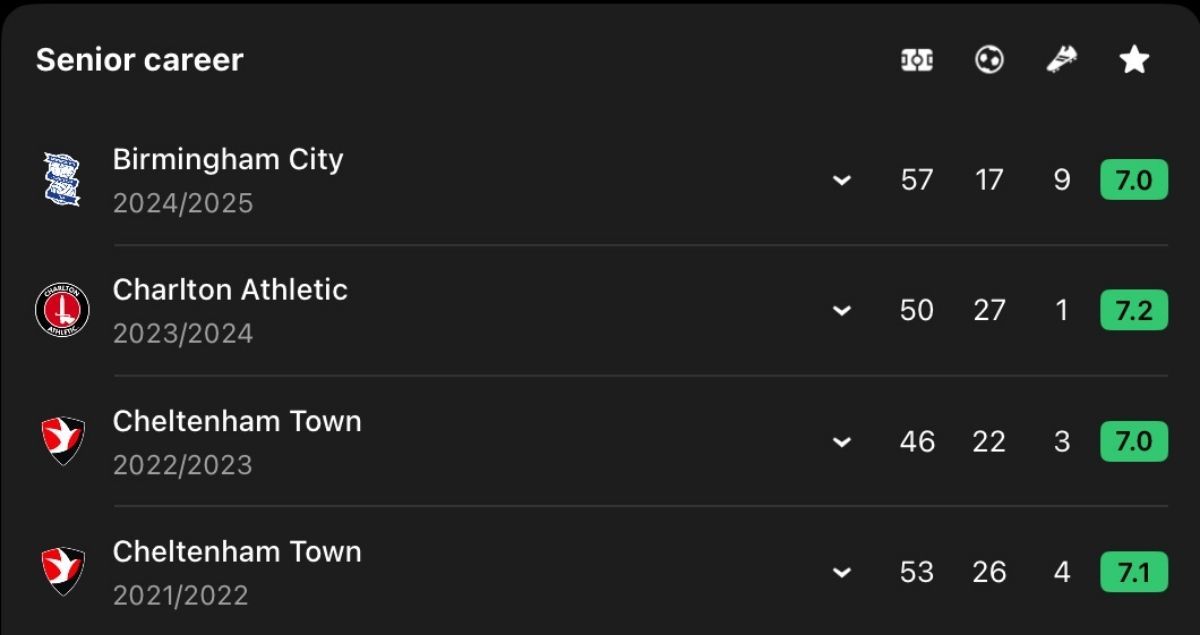
Task: Open the Birmingham City team link
Action: pyautogui.click(x=228, y=159)
